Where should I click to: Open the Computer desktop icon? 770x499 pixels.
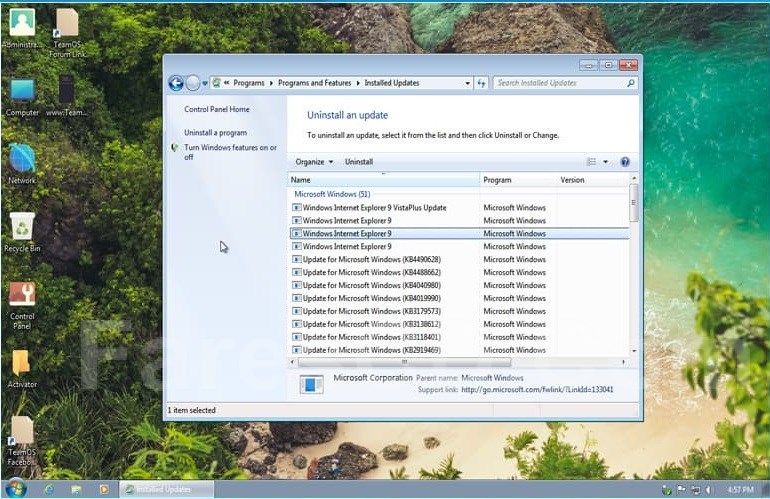(22, 97)
